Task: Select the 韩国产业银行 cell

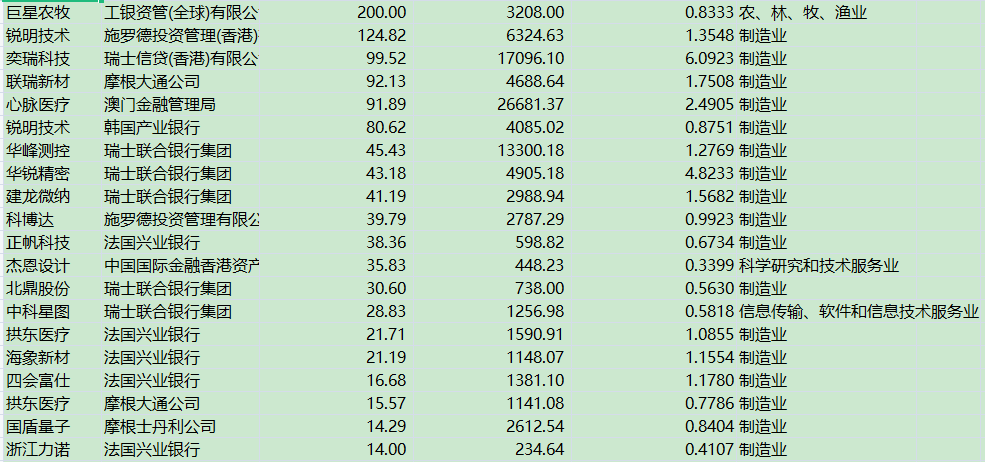Action: click(x=152, y=127)
